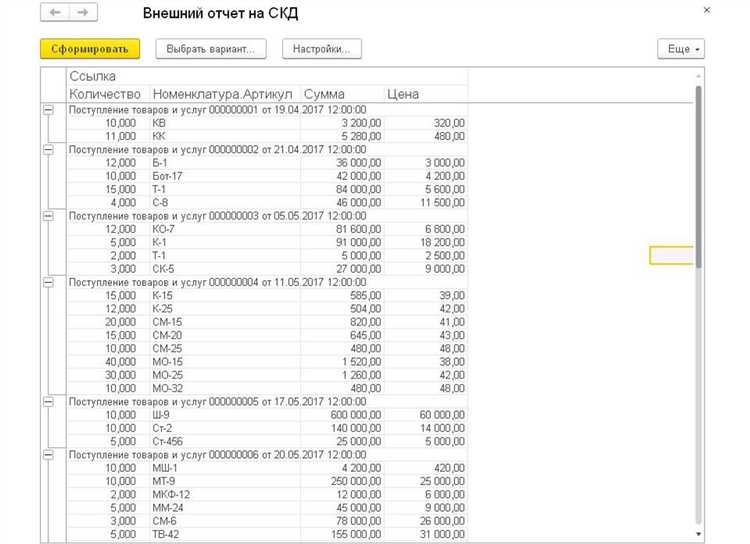Click the forward navigation arrow
This screenshot has height=544, width=750.
click(83, 12)
